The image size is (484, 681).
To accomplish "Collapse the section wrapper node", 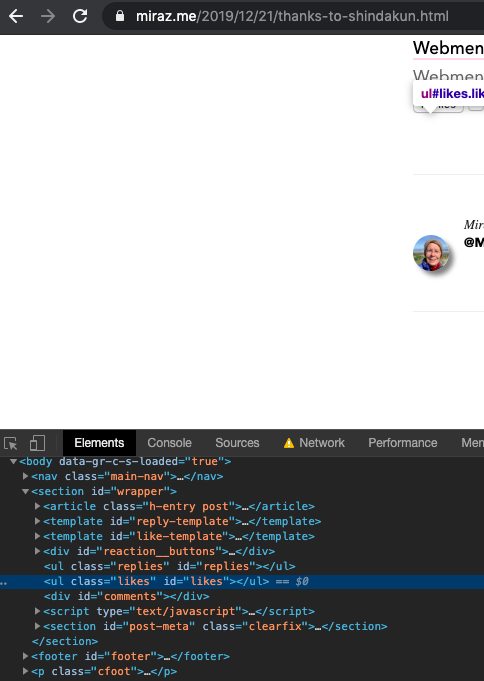I will tap(26, 492).
